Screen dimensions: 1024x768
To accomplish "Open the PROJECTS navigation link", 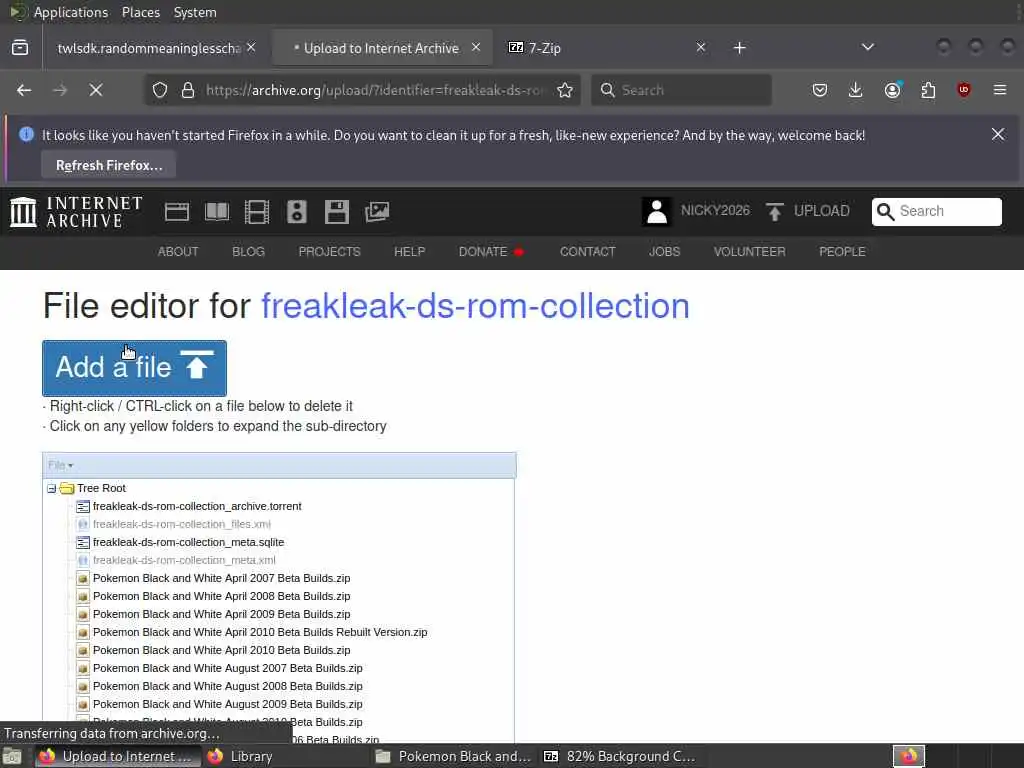I will pos(329,252).
